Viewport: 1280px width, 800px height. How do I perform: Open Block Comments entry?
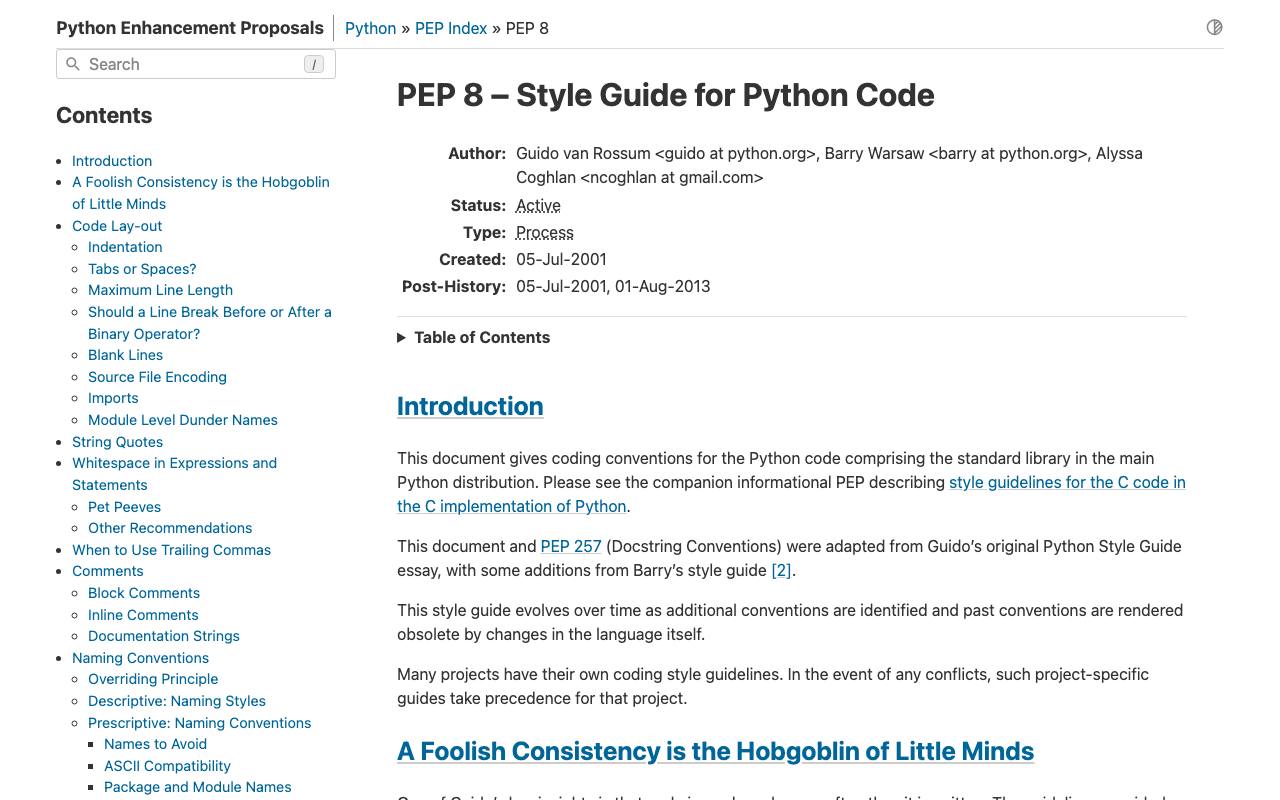click(x=144, y=593)
